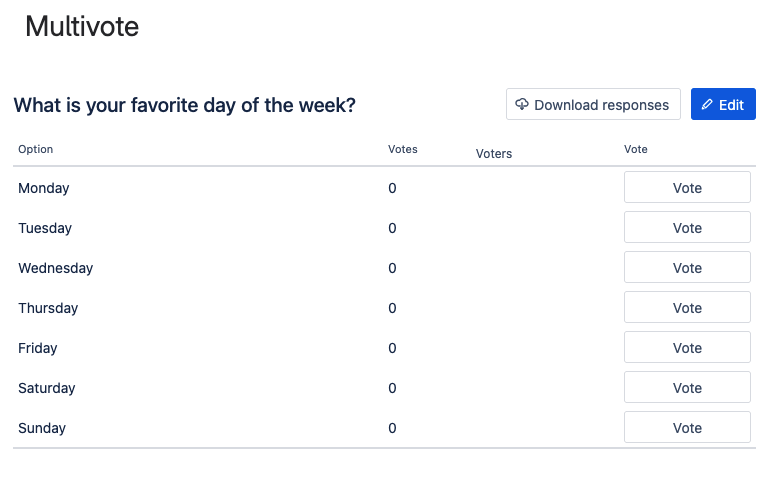This screenshot has width=783, height=481.
Task: Vote for Wednesday
Action: (x=687, y=268)
